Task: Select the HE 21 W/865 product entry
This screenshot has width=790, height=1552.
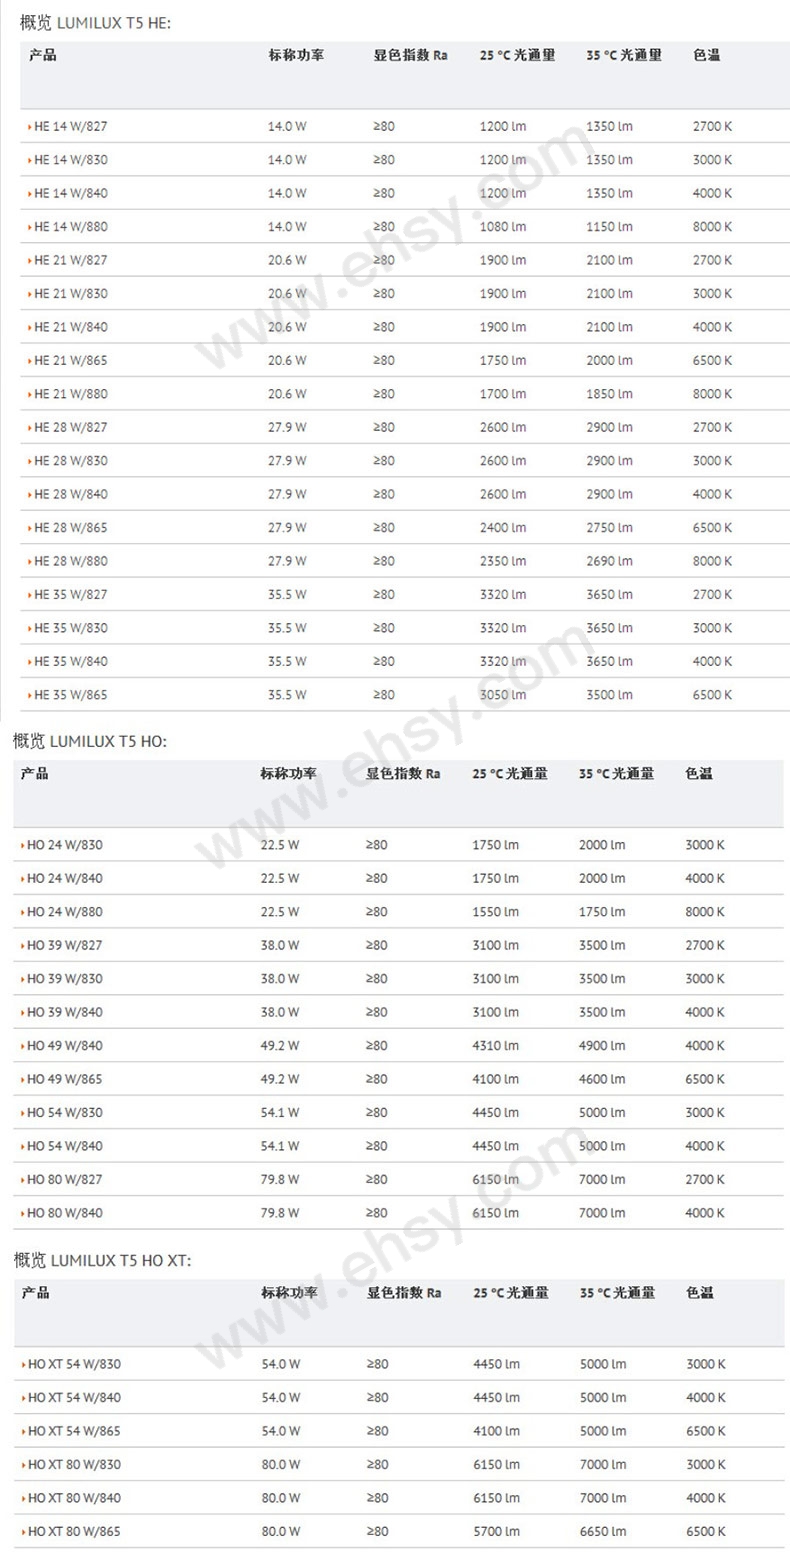Action: [x=71, y=361]
